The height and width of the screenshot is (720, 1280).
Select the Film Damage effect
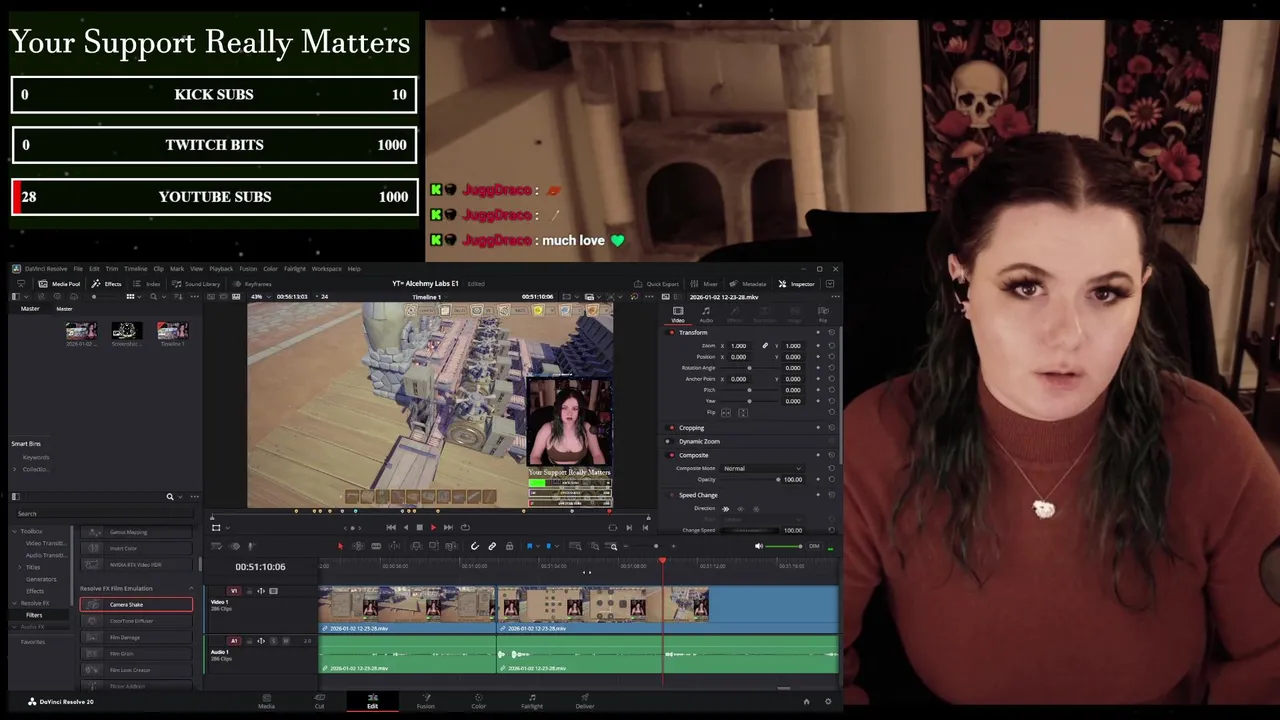[136, 637]
